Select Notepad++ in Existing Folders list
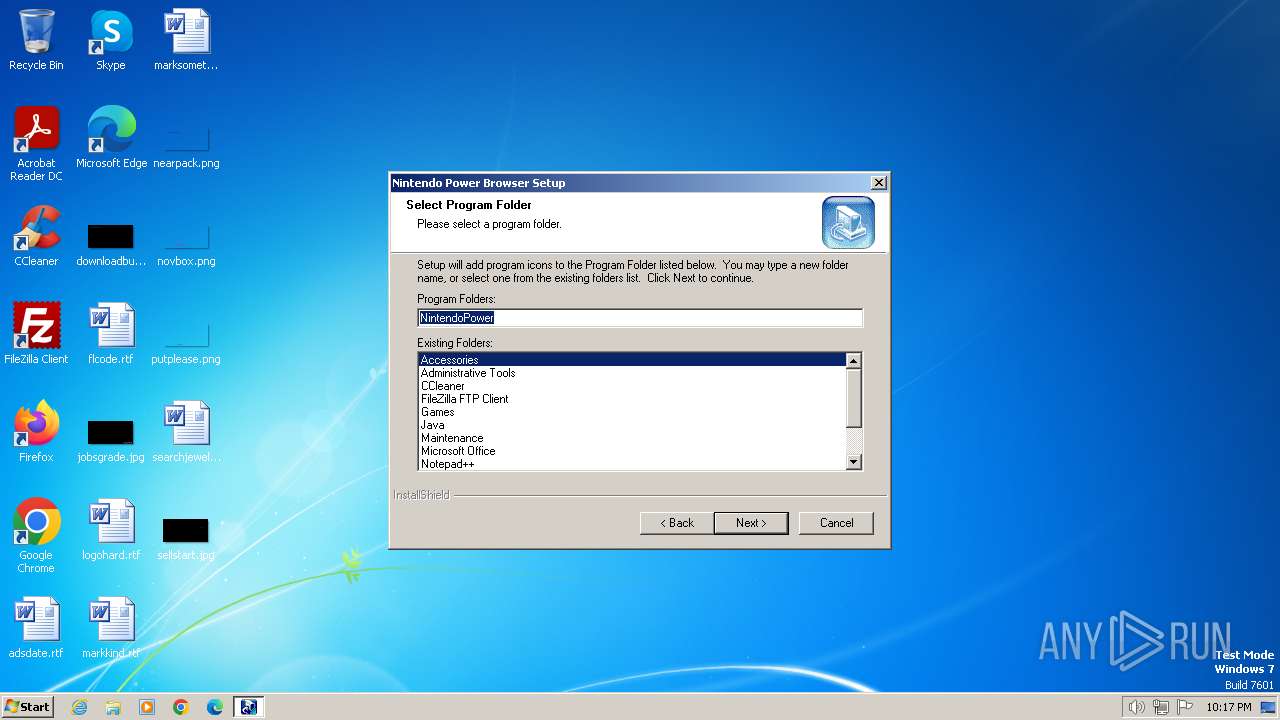The height and width of the screenshot is (720, 1280). pyautogui.click(x=632, y=464)
